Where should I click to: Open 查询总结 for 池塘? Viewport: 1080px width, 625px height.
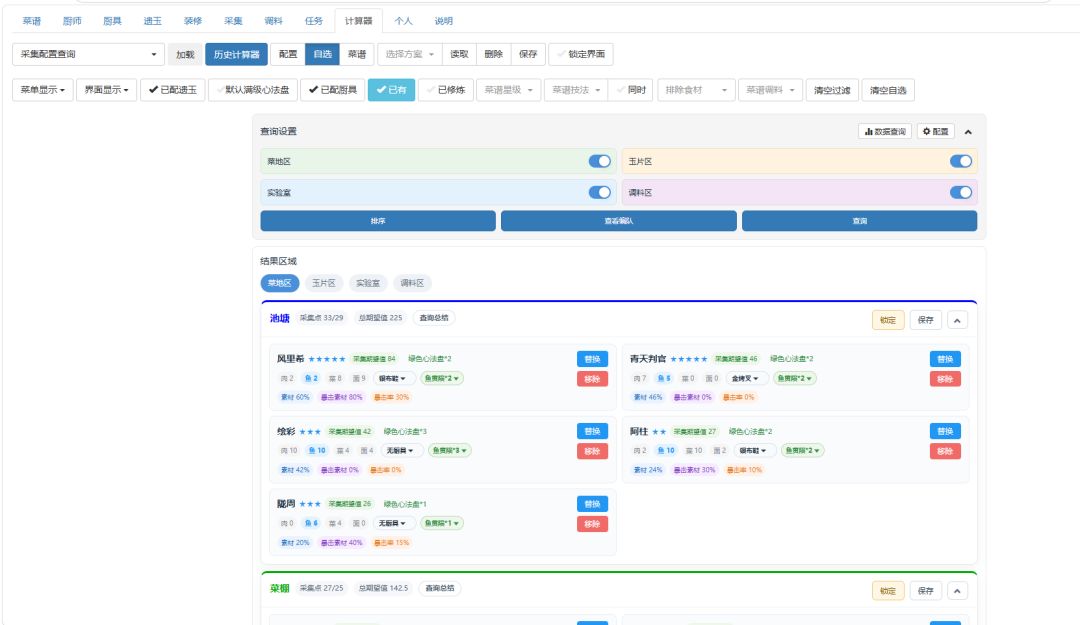(434, 318)
